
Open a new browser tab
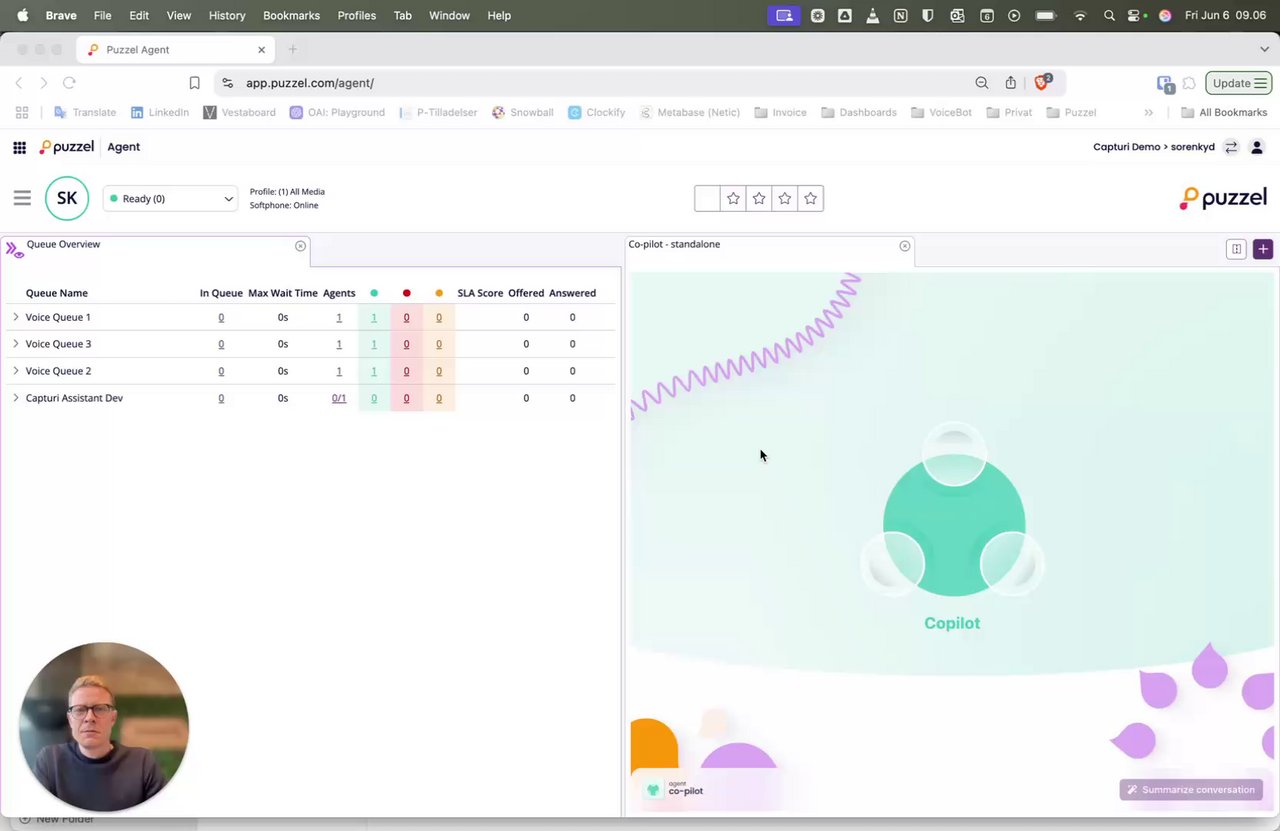[293, 49]
